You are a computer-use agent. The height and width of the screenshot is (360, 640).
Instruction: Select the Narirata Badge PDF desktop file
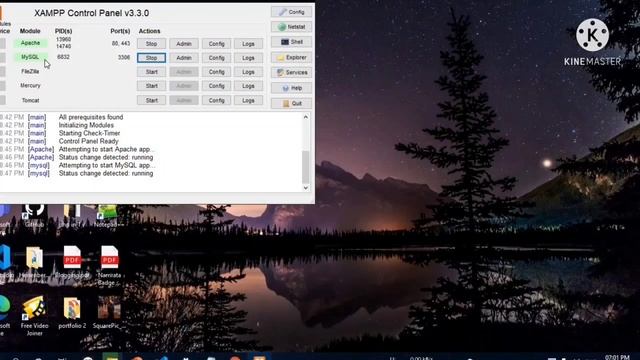tap(109, 266)
